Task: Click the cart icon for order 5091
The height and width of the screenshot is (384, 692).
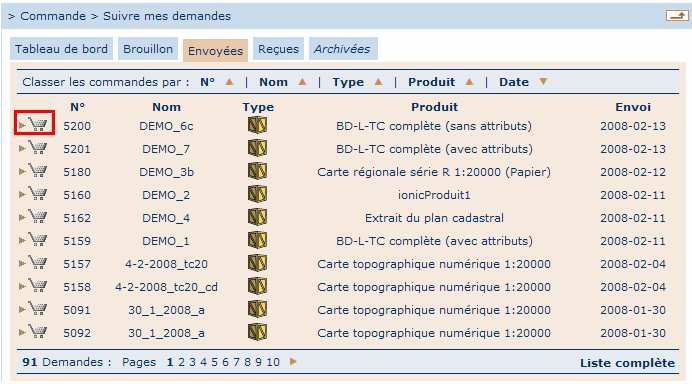Action: [38, 308]
